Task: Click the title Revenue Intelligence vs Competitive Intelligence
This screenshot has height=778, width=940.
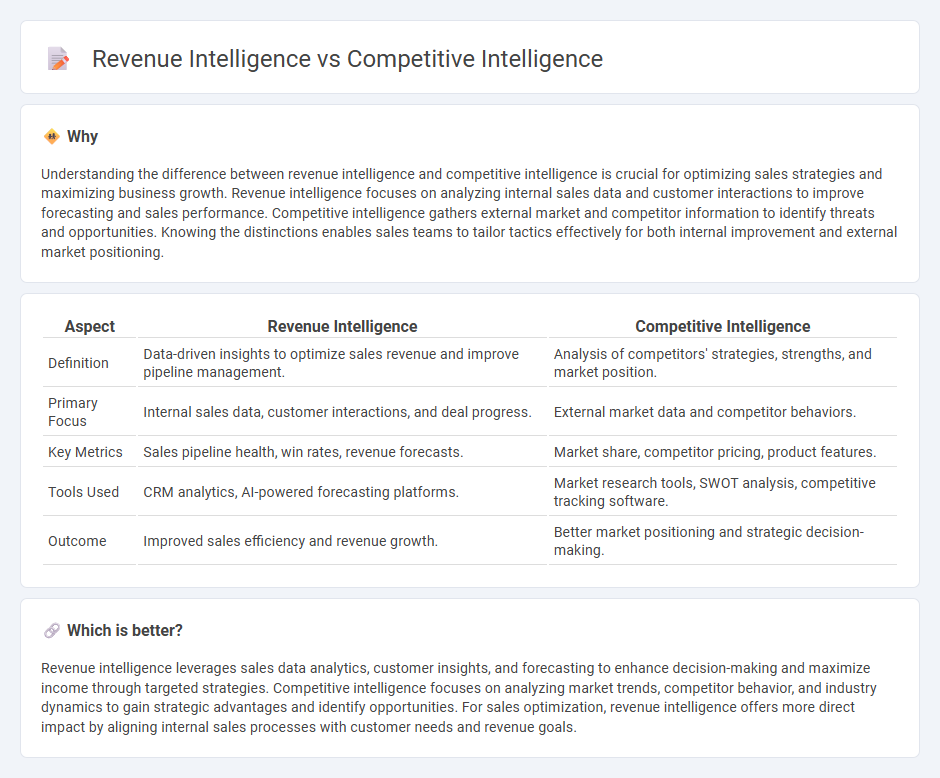Action: pyautogui.click(x=347, y=59)
